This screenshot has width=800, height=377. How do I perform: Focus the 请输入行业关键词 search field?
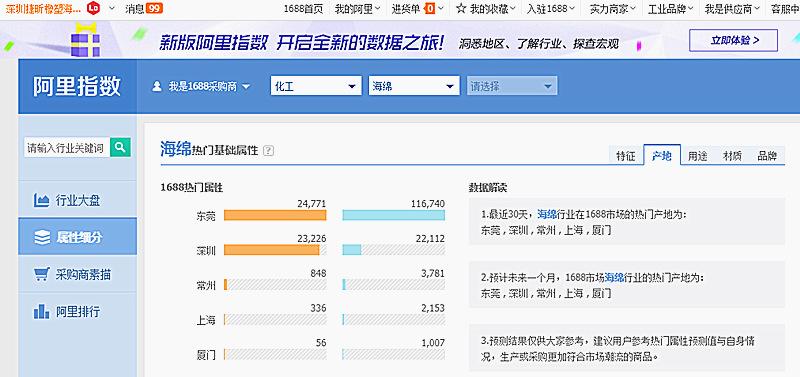[67, 148]
